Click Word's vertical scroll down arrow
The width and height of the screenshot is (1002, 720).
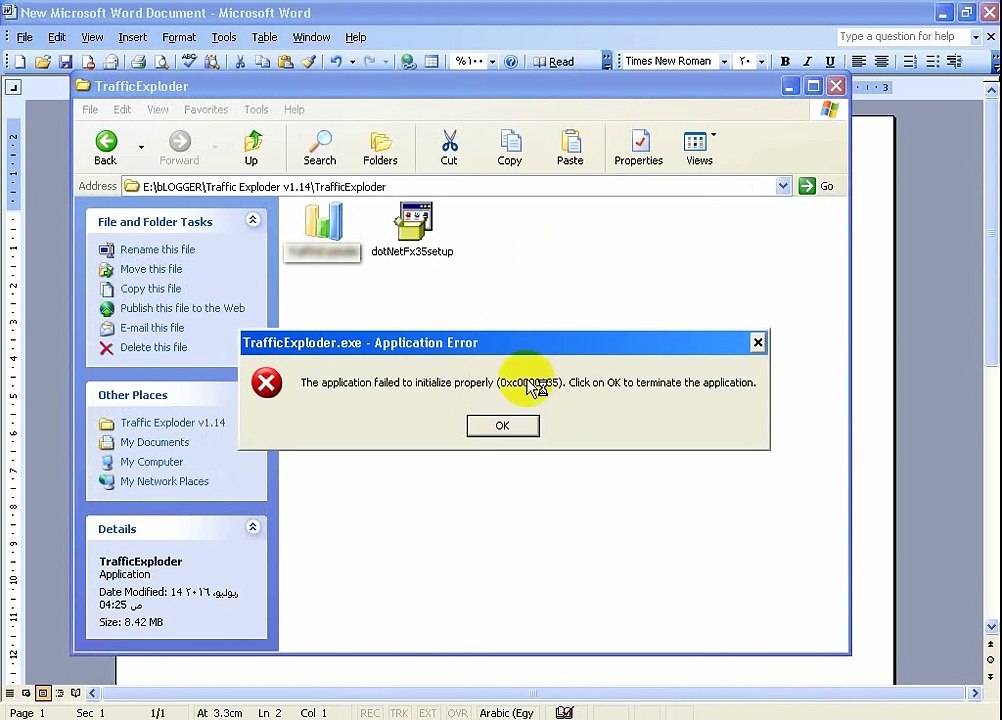(992, 626)
